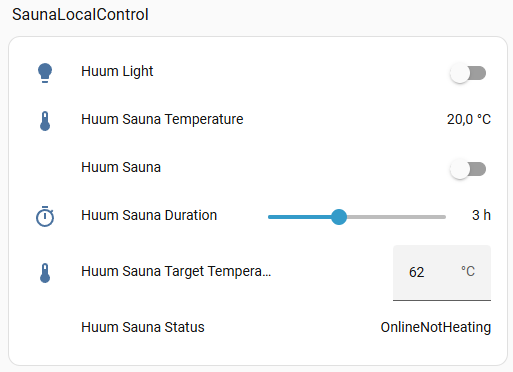This screenshot has width=513, height=372.
Task: Click the 20,0 °C temperature reading
Action: pyautogui.click(x=469, y=119)
